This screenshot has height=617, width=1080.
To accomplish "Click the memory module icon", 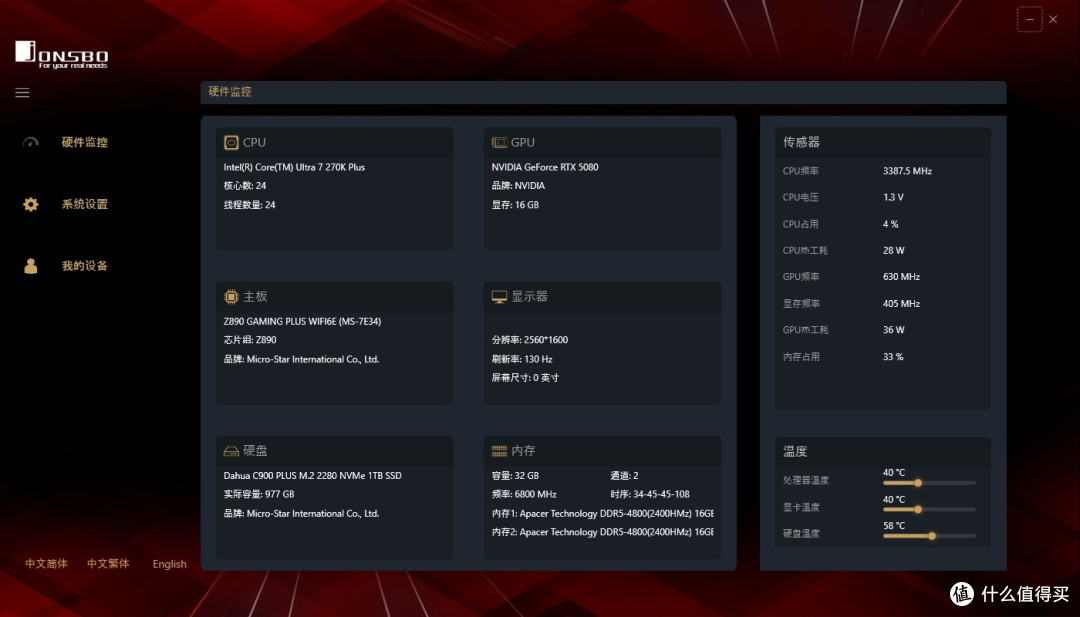I will tap(499, 451).
